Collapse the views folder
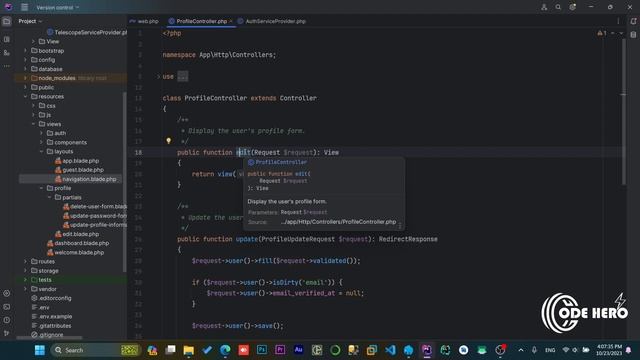The image size is (640, 360). (x=33, y=124)
